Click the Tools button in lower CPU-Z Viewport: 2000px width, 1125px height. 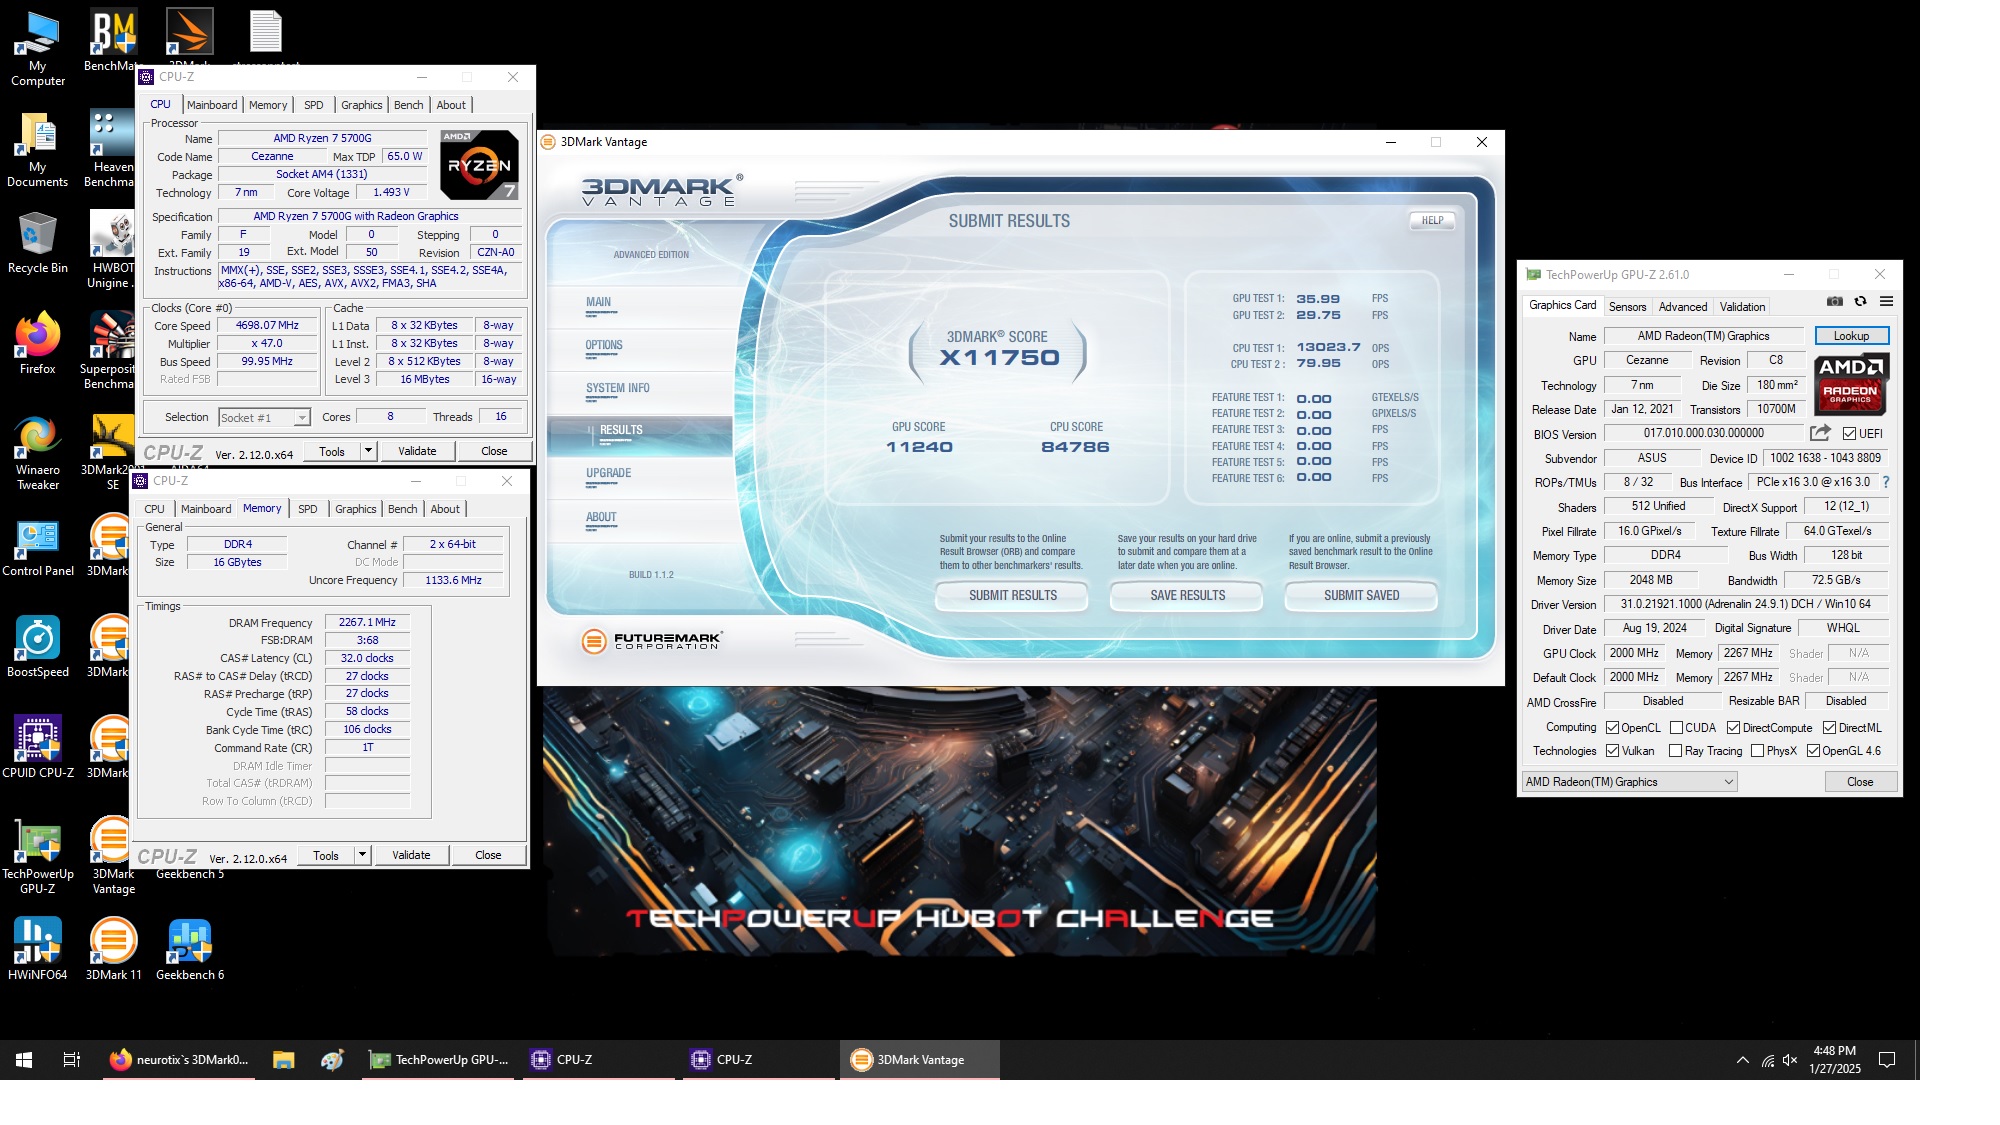coord(326,855)
